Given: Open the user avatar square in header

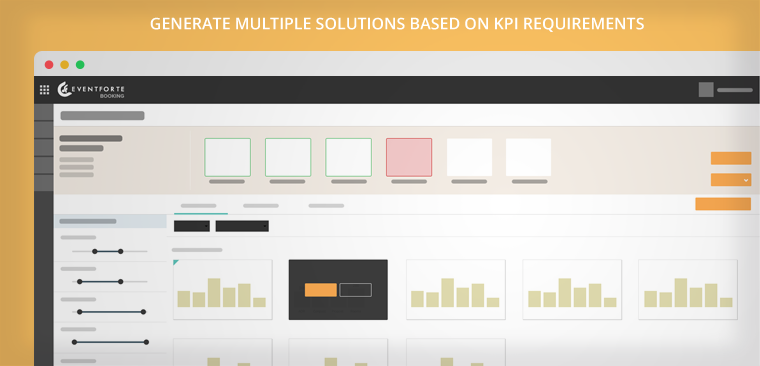Looking at the screenshot, I should click(x=706, y=90).
